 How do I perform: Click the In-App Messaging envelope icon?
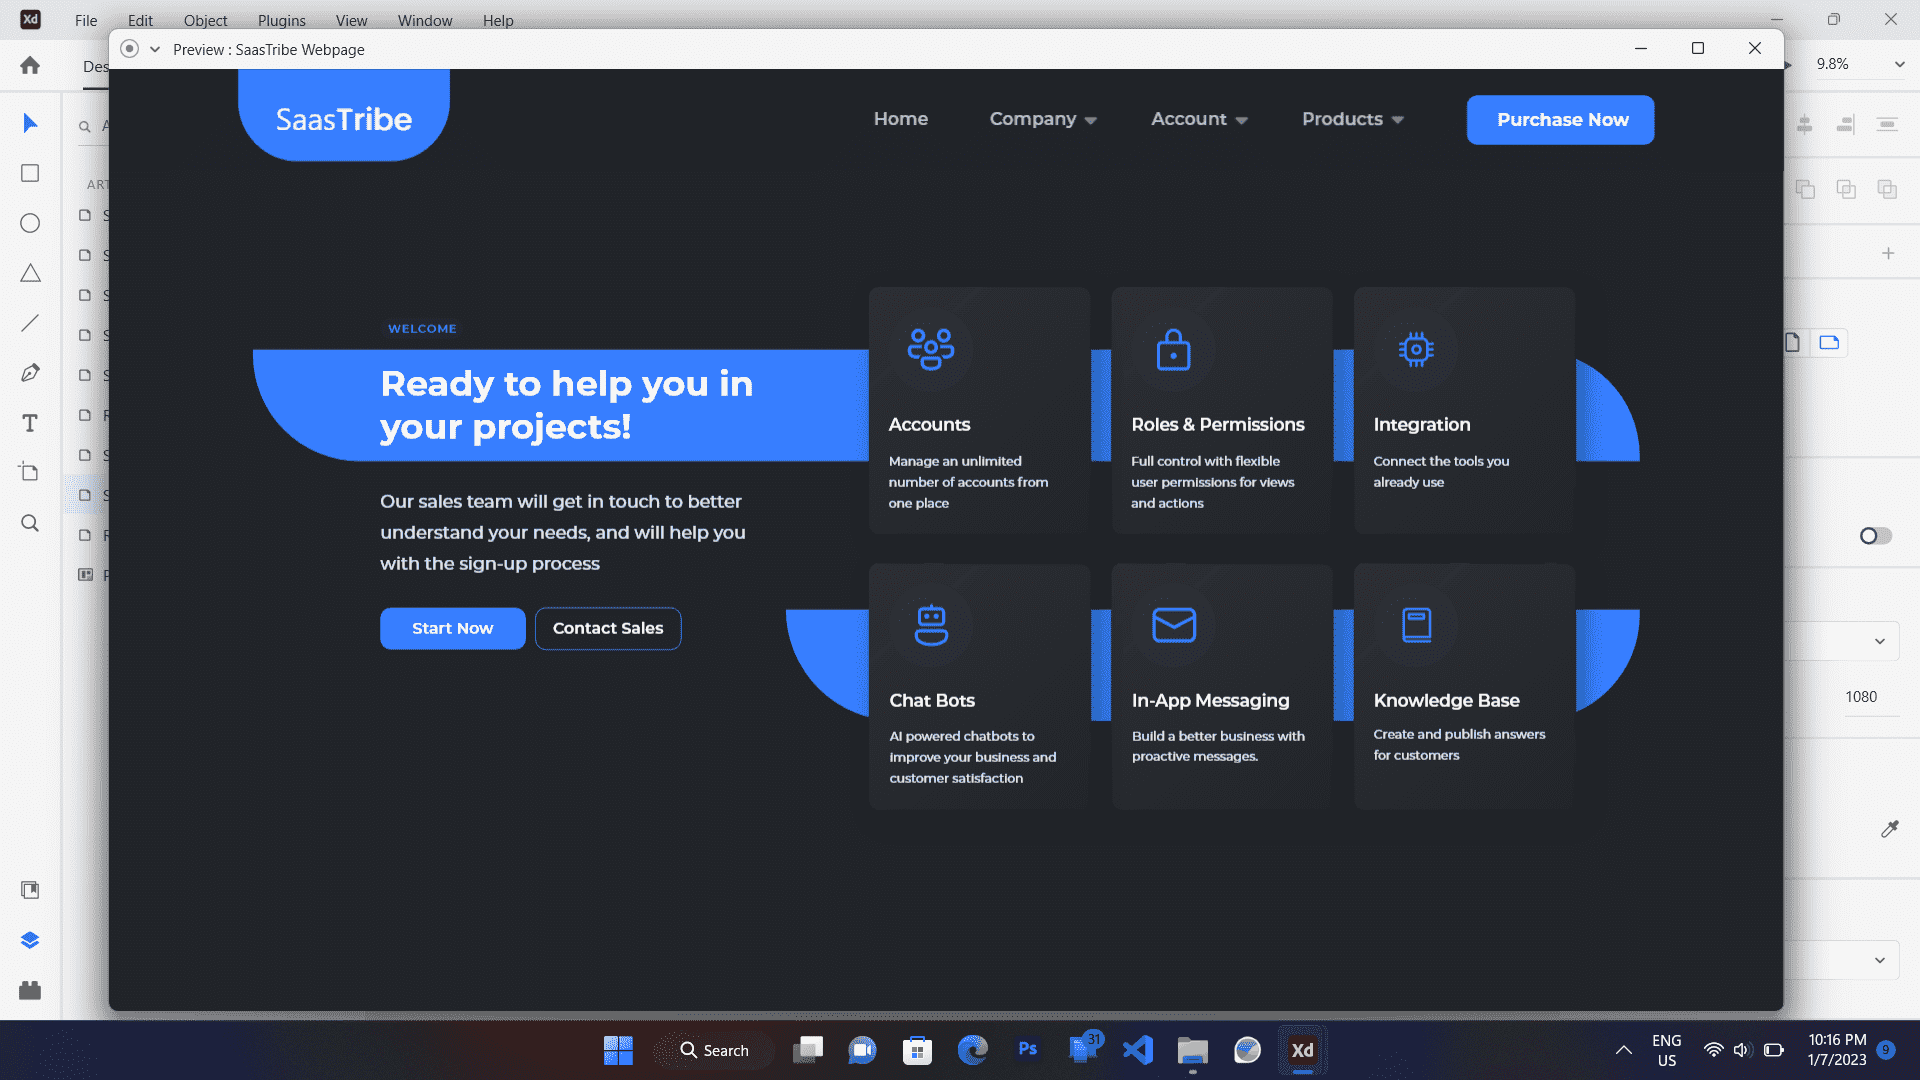(1174, 625)
